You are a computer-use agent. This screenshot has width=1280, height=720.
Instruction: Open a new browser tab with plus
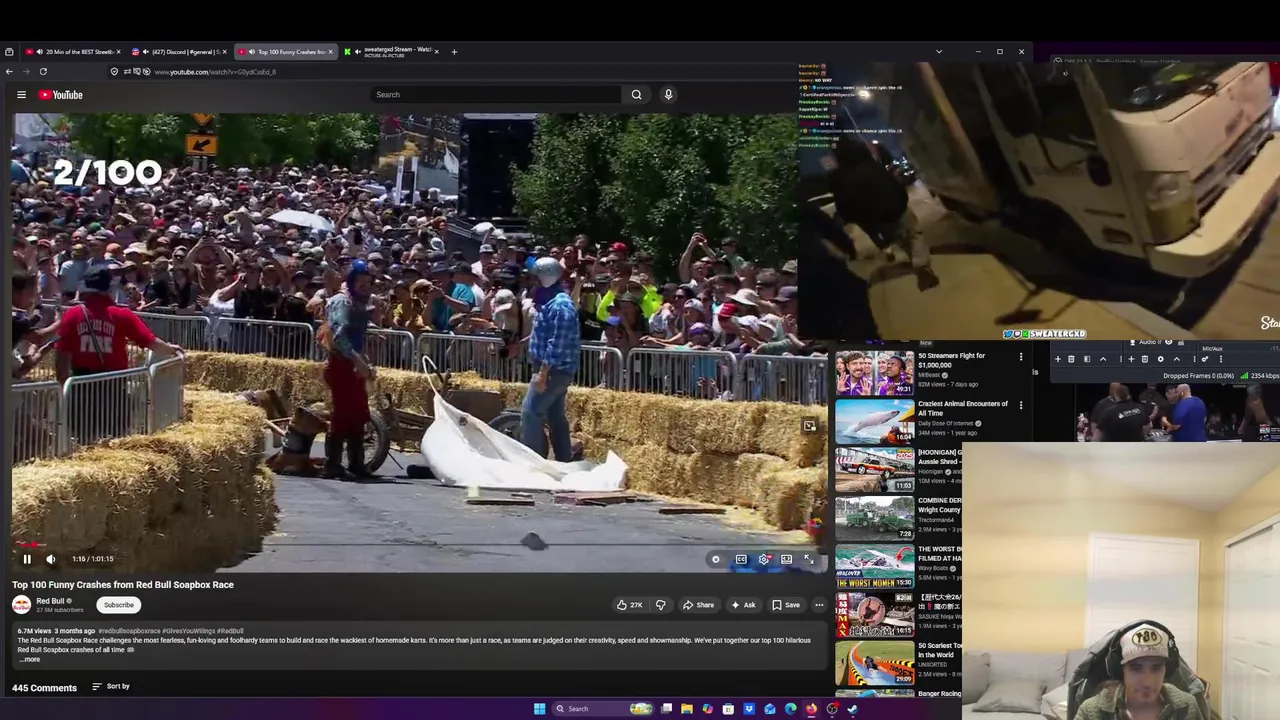[454, 52]
